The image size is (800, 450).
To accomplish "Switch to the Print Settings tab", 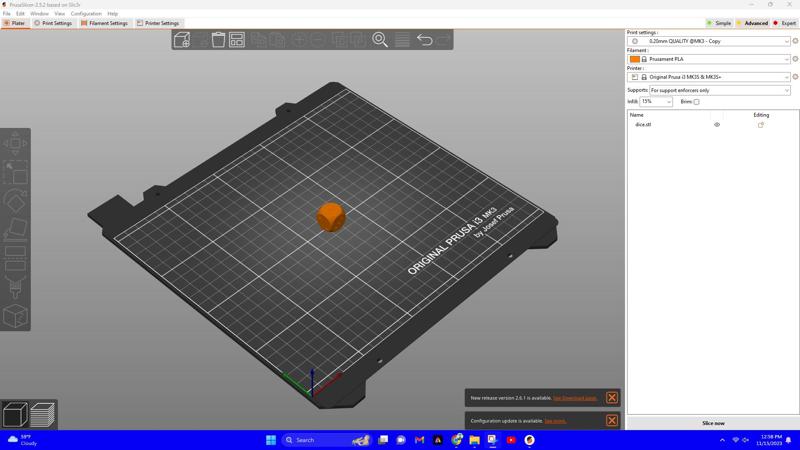I will click(53, 23).
